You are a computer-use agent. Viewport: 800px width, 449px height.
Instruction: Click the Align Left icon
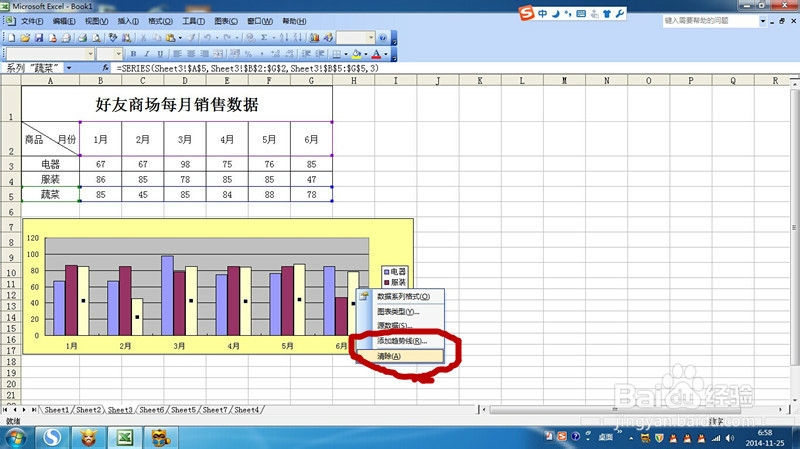[x=177, y=54]
